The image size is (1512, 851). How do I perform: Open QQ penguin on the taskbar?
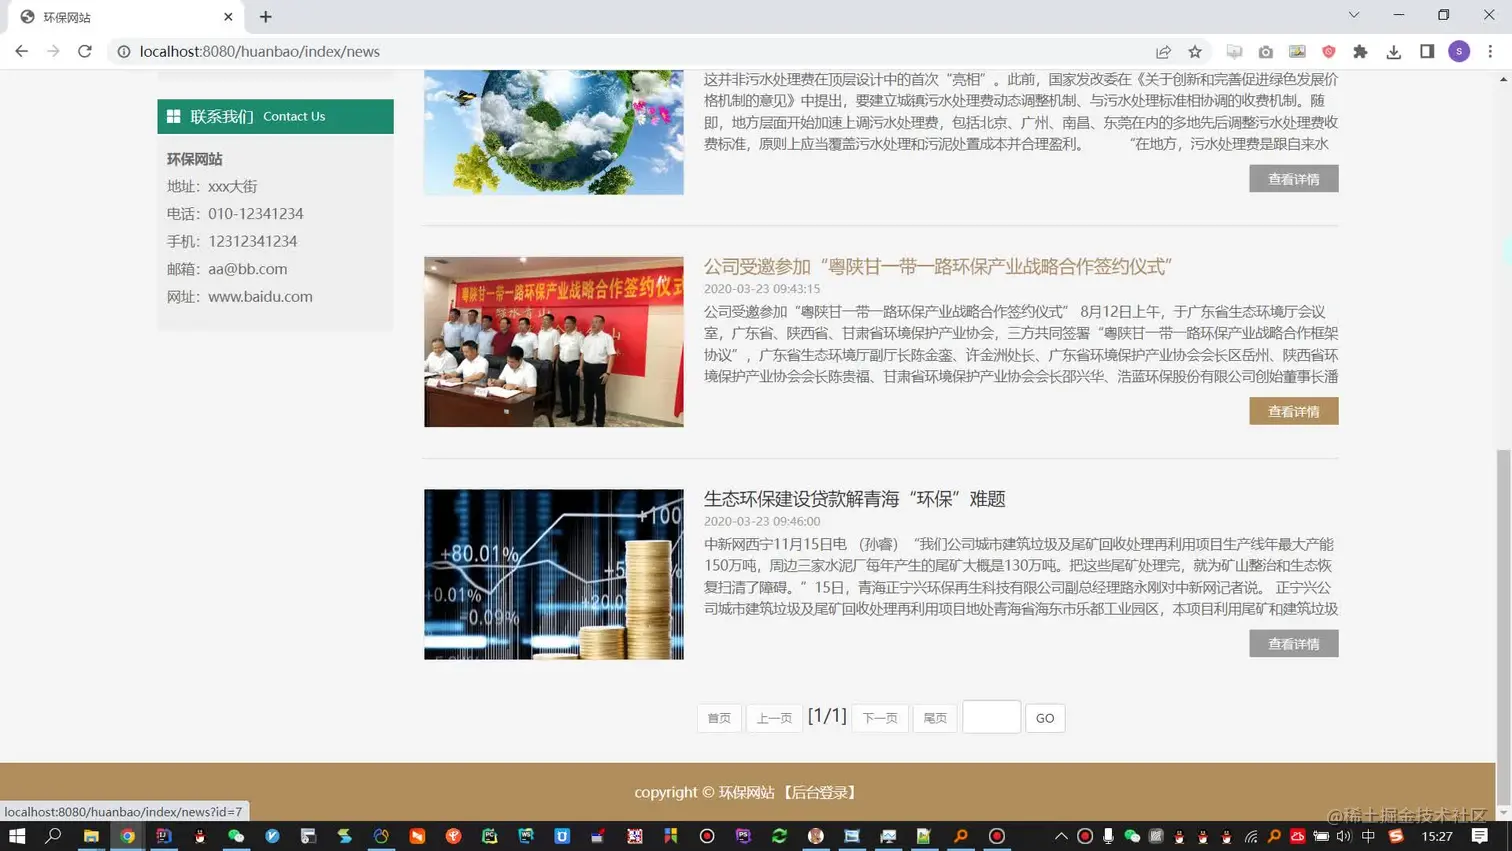pos(200,836)
